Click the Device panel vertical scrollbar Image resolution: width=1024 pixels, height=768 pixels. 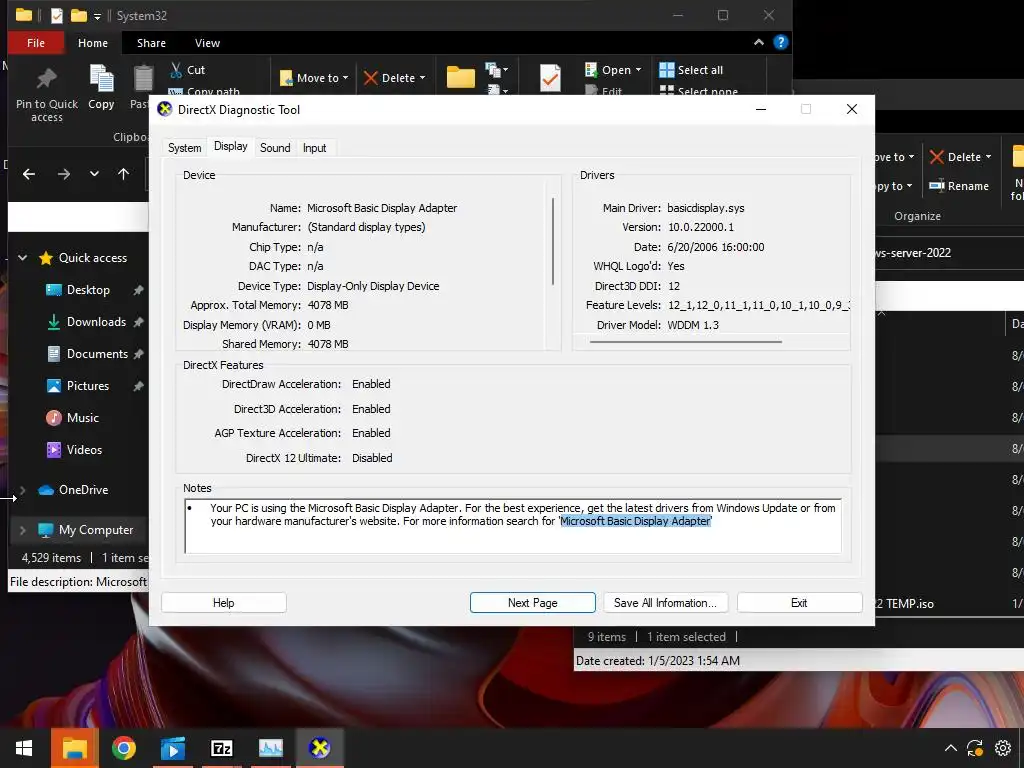[x=552, y=242]
